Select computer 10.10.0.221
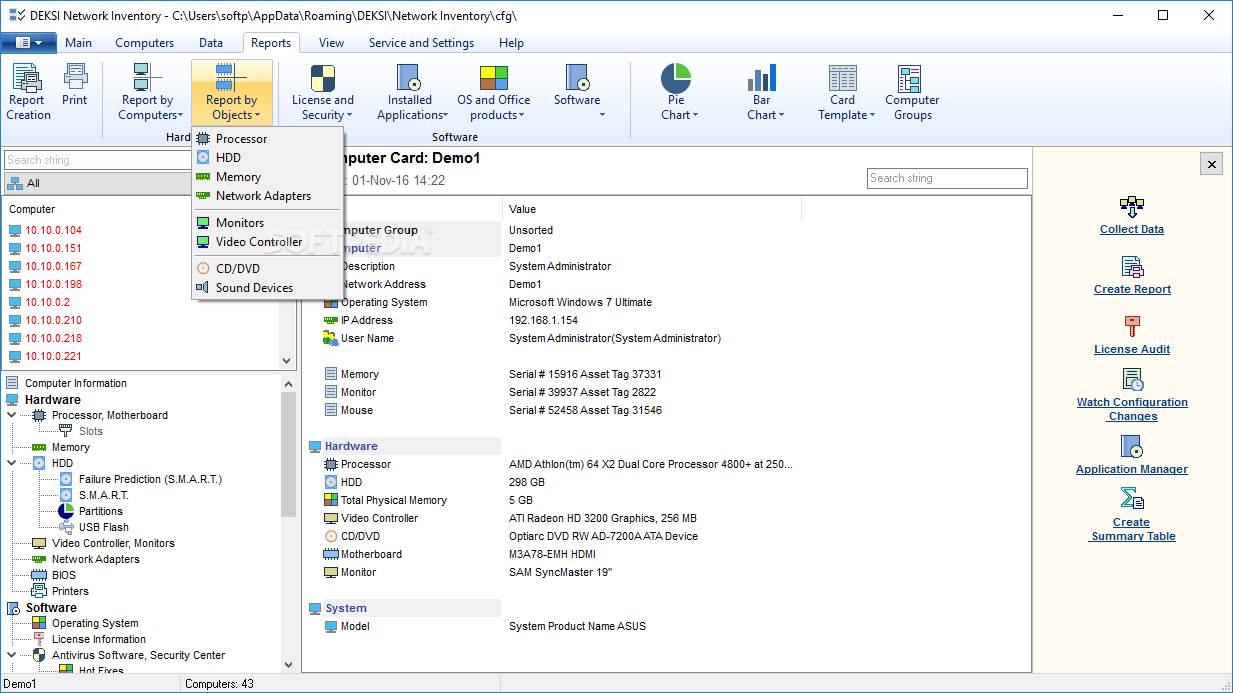Screen dimensions: 1233x693 click(x=54, y=356)
